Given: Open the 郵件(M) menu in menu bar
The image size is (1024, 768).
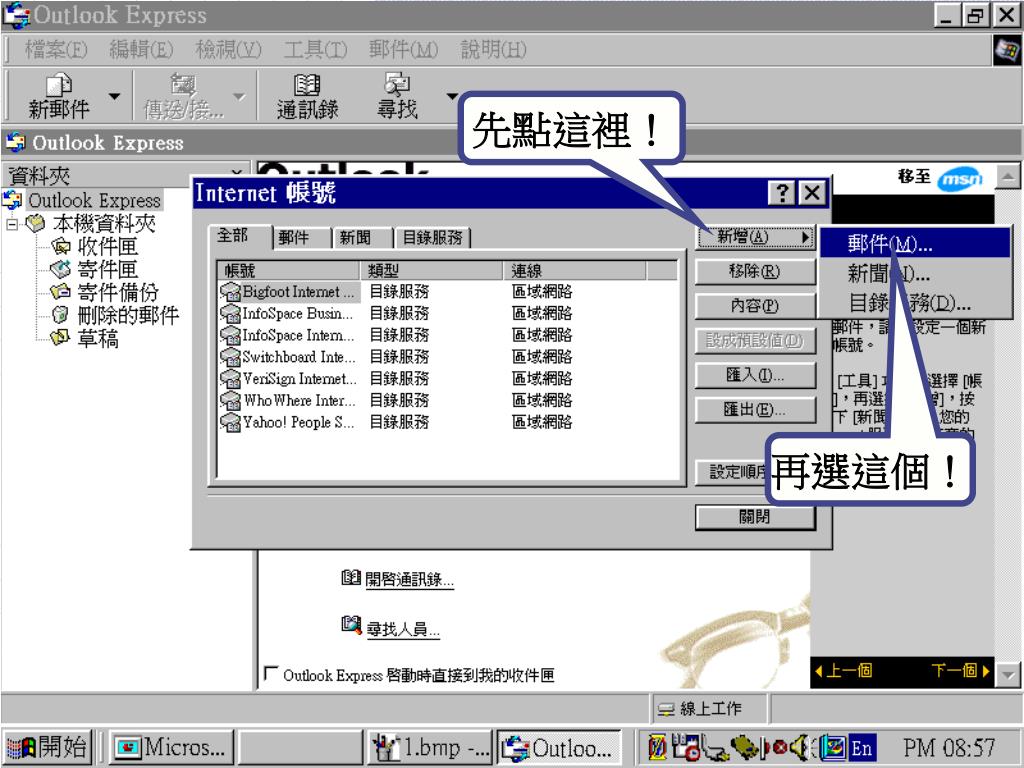Looking at the screenshot, I should coord(403,50).
